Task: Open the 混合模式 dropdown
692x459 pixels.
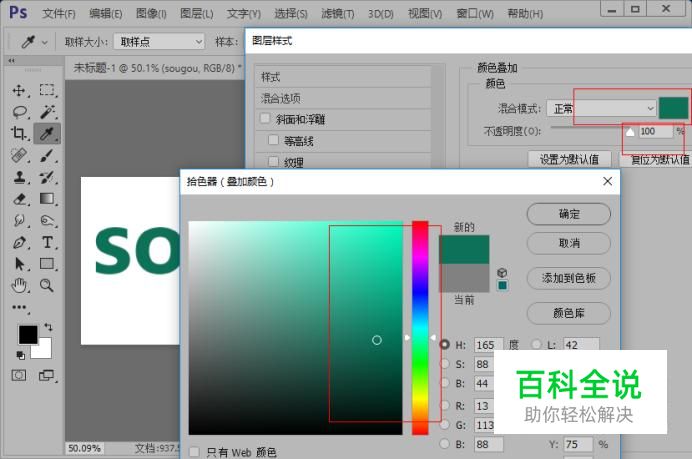Action: click(602, 108)
